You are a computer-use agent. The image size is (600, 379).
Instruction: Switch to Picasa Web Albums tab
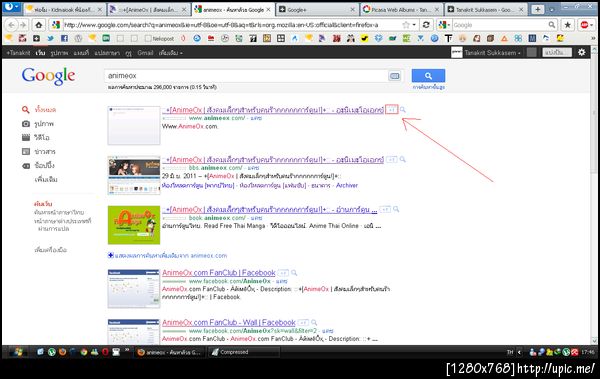[401, 10]
